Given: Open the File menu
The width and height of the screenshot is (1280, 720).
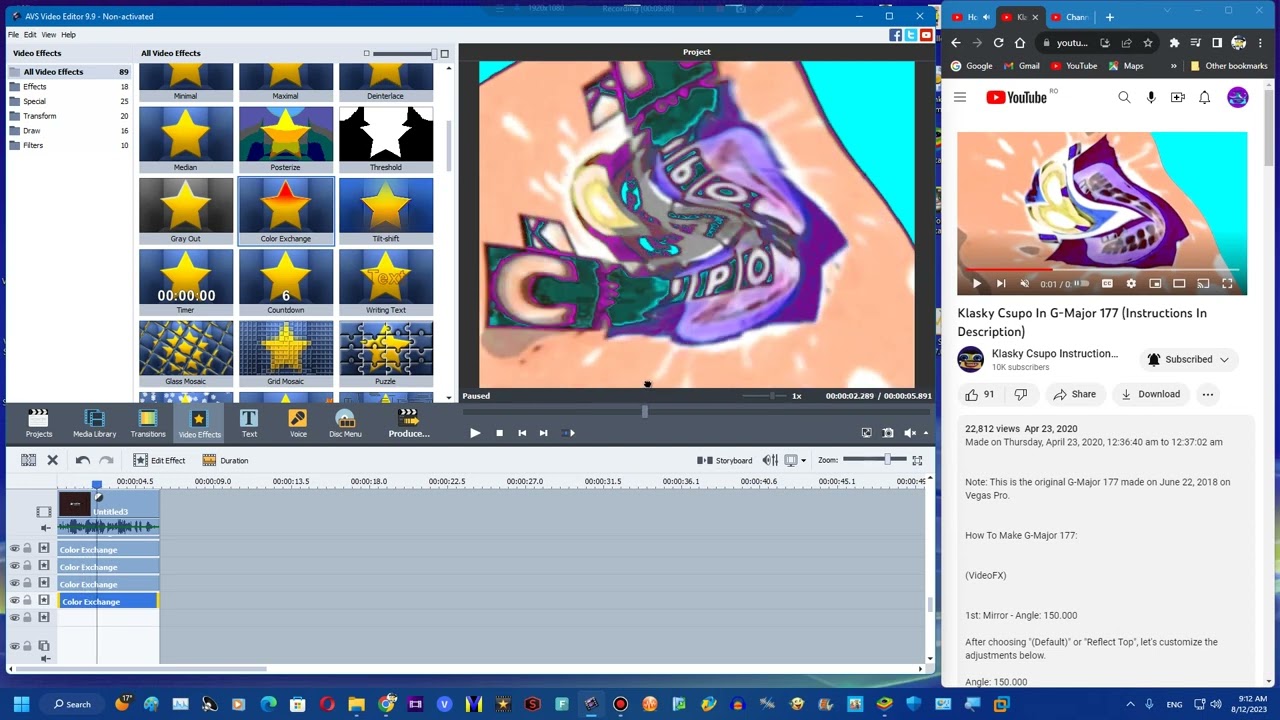Looking at the screenshot, I should 14,35.
